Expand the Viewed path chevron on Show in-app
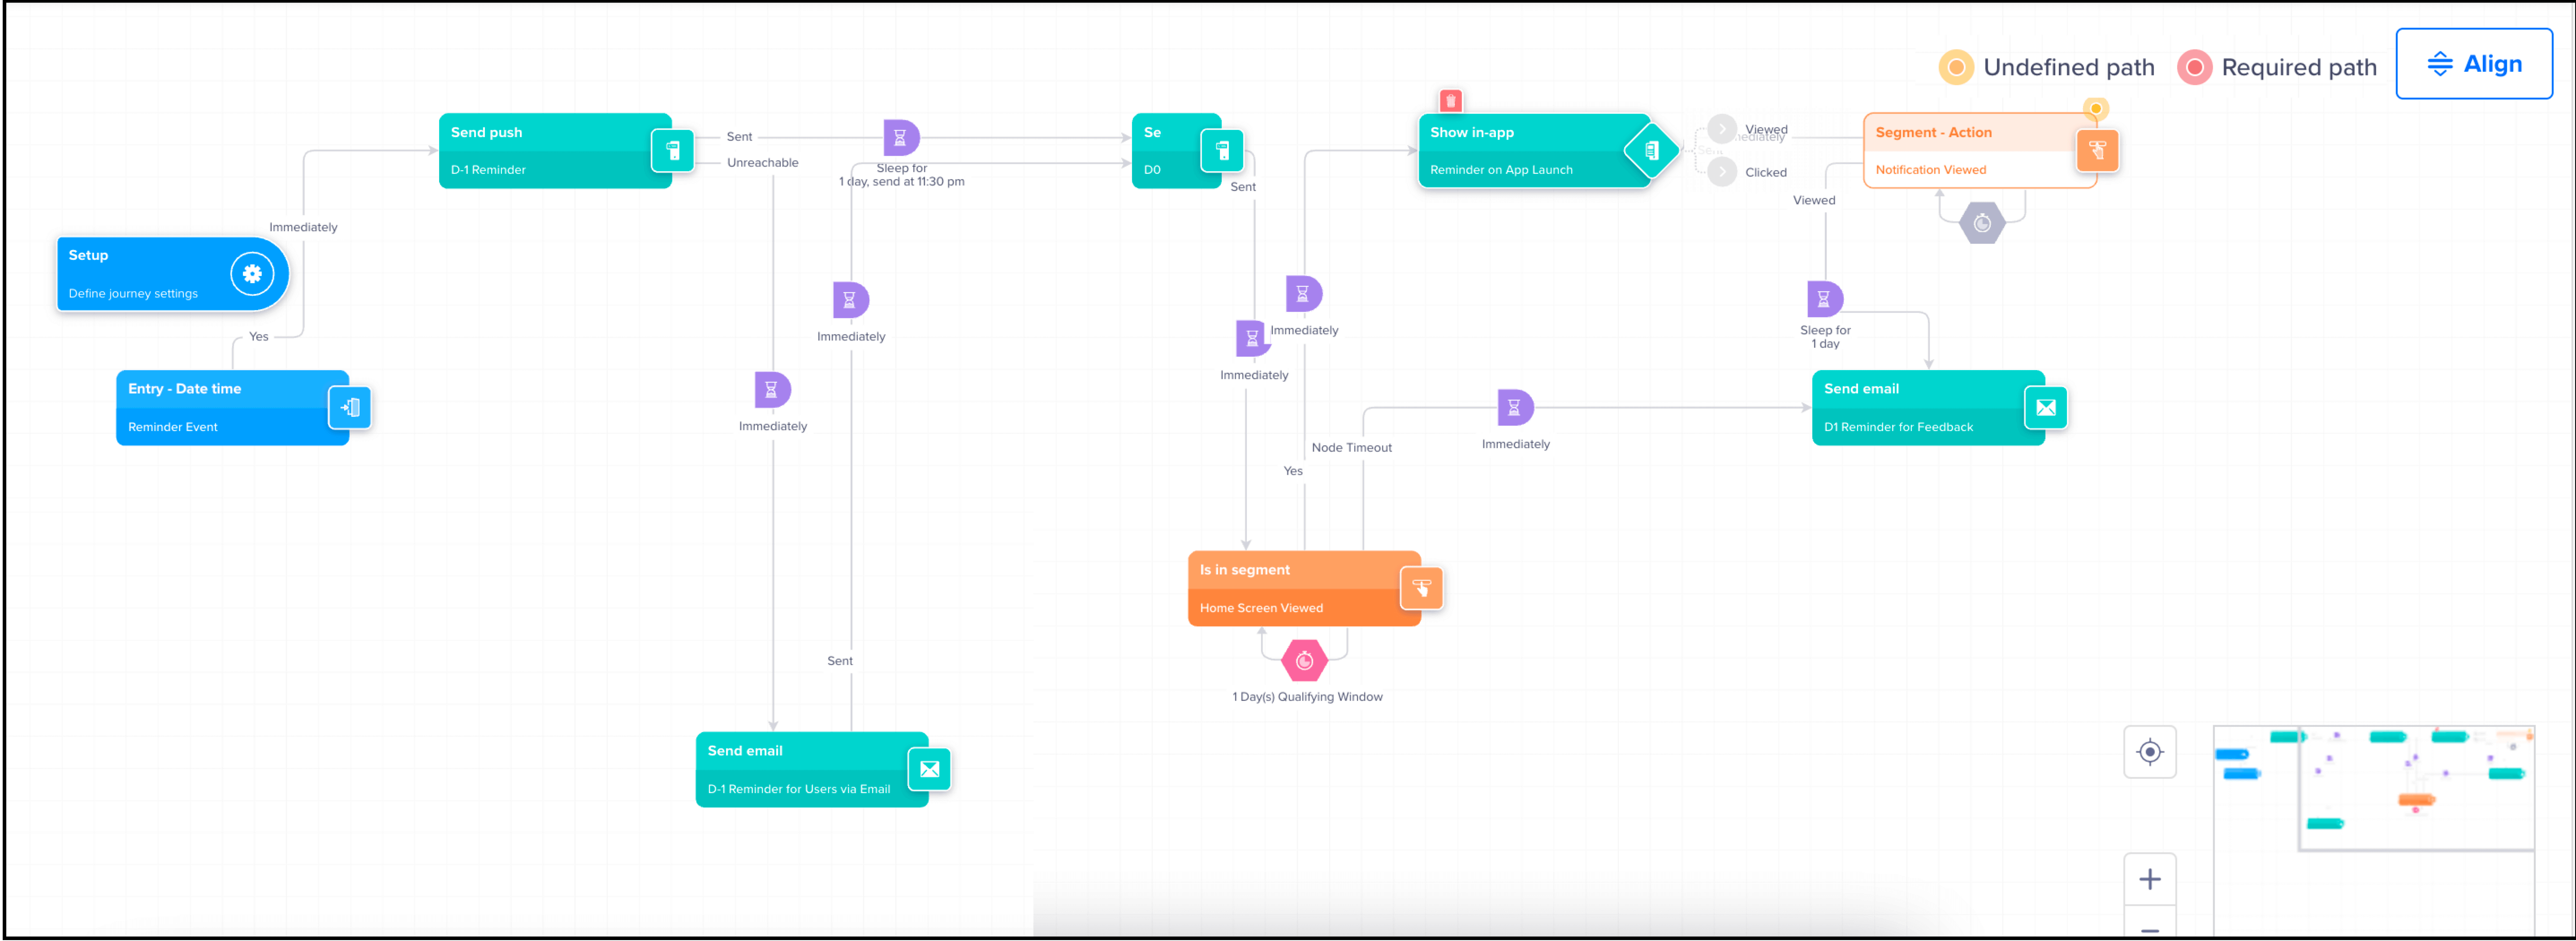This screenshot has height=941, width=2576. click(1721, 129)
